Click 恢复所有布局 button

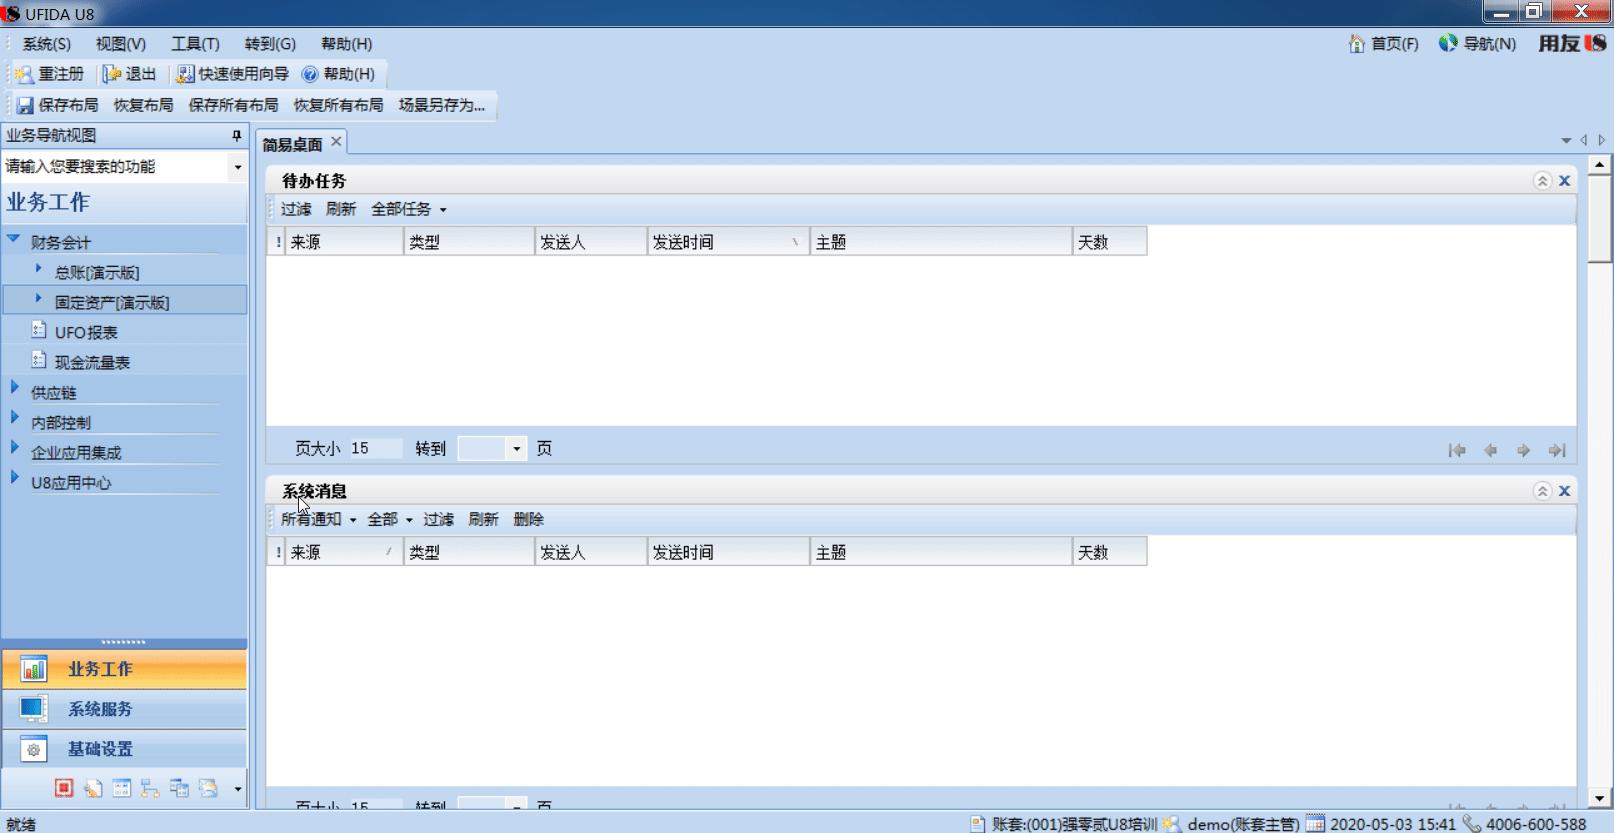338,105
